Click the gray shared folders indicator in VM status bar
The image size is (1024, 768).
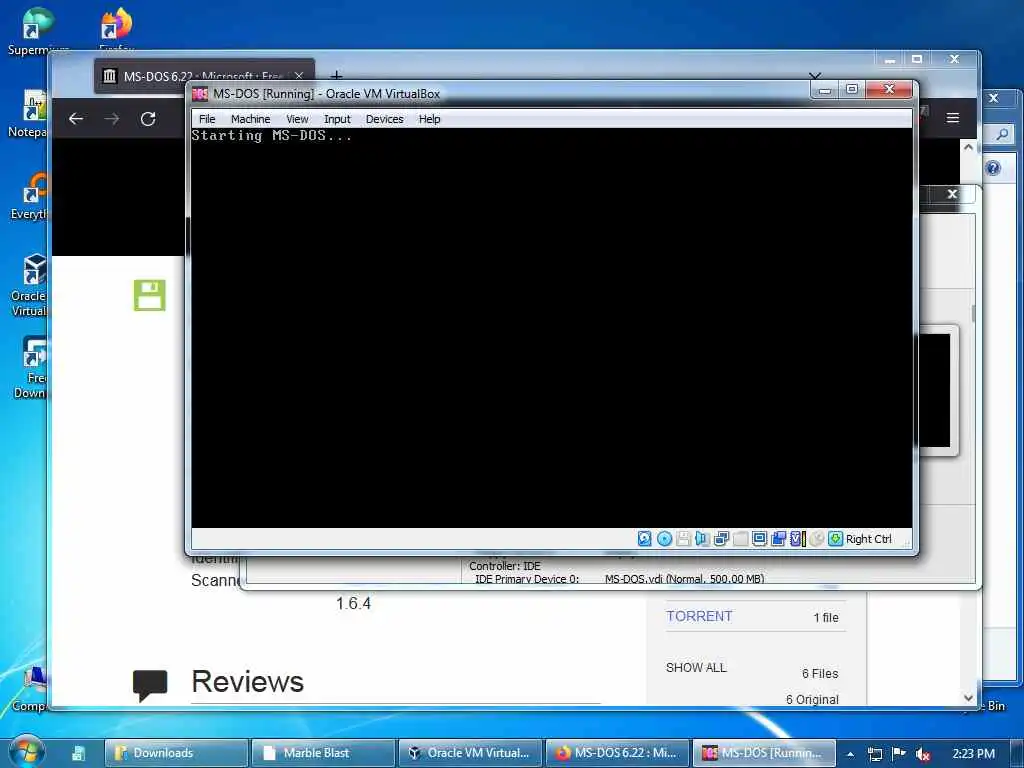tap(740, 539)
